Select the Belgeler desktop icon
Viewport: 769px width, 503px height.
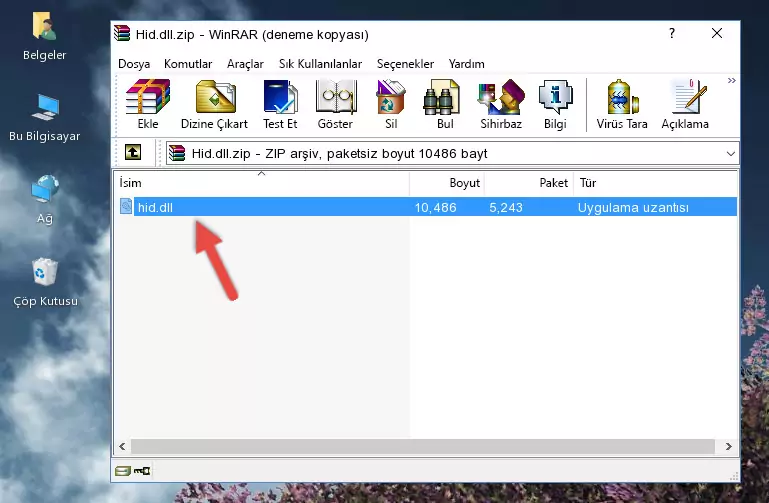point(45,37)
